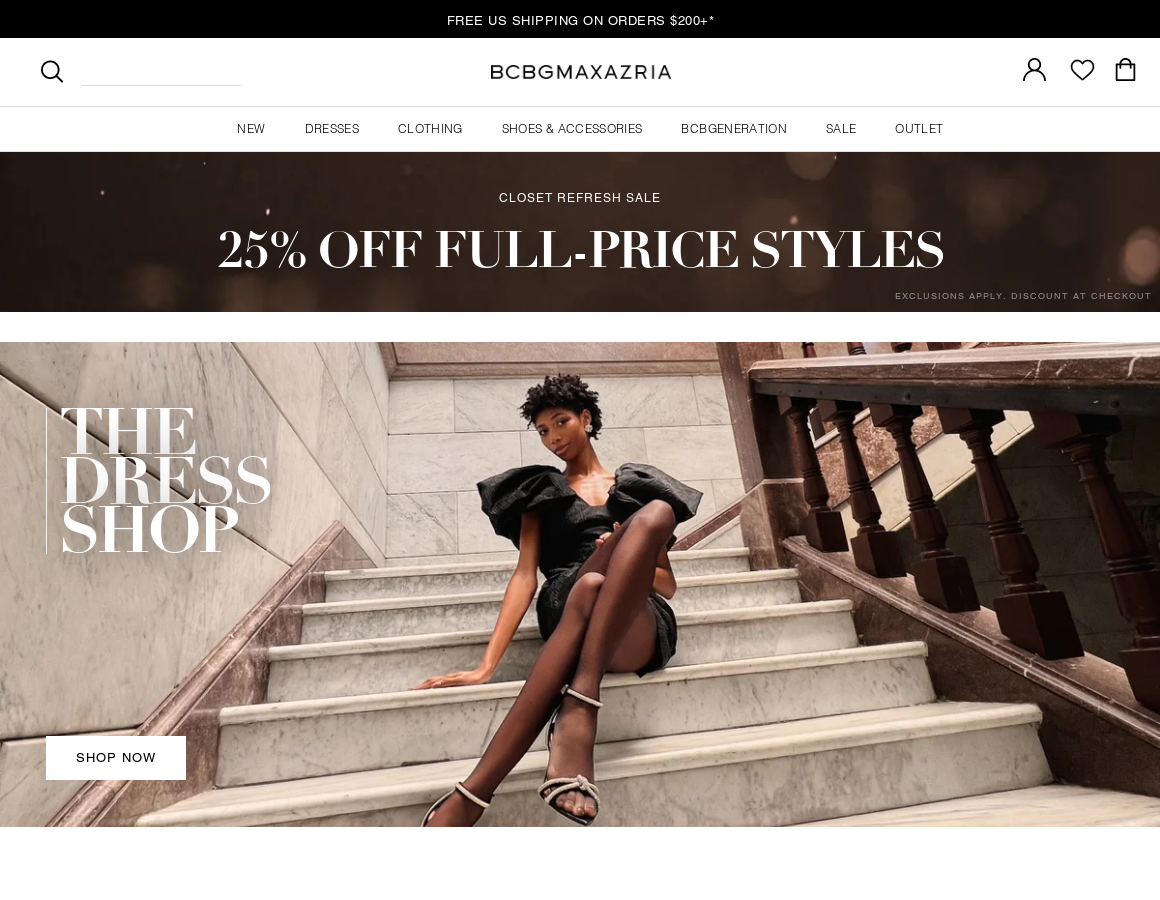Open the shopping bag icon
The height and width of the screenshot is (900, 1160).
[1125, 70]
